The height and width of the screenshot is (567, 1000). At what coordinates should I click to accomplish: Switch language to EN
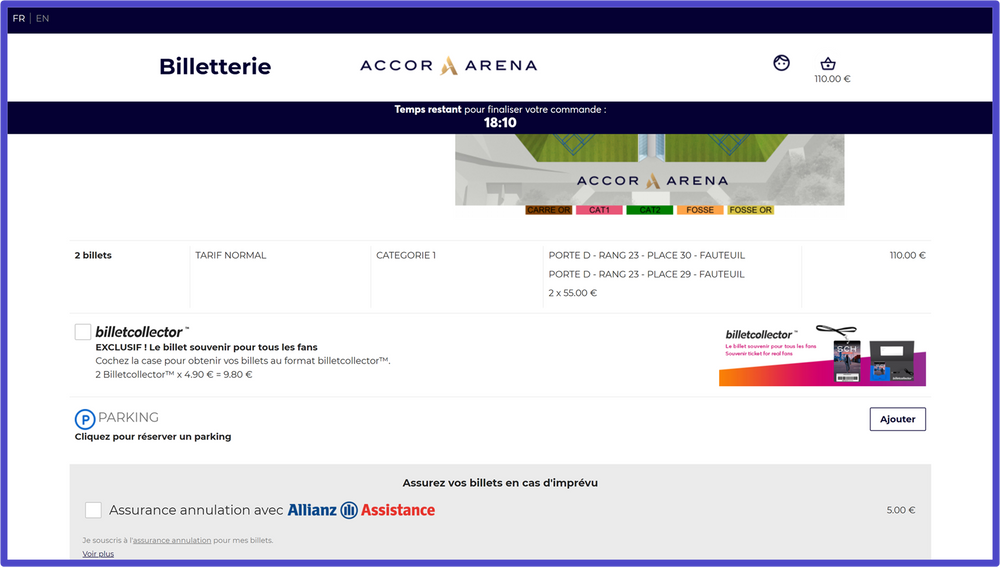[42, 18]
